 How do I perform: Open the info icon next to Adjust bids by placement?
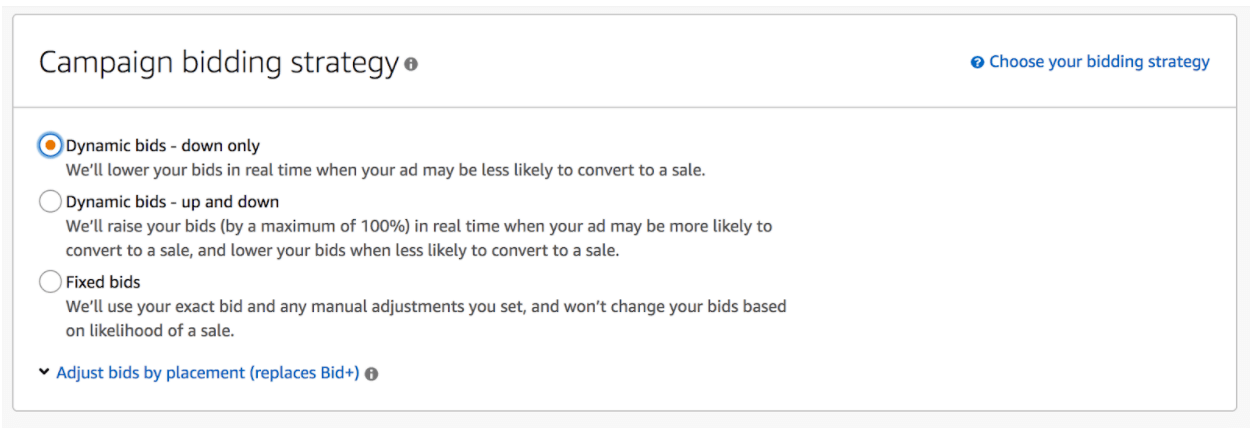(371, 374)
